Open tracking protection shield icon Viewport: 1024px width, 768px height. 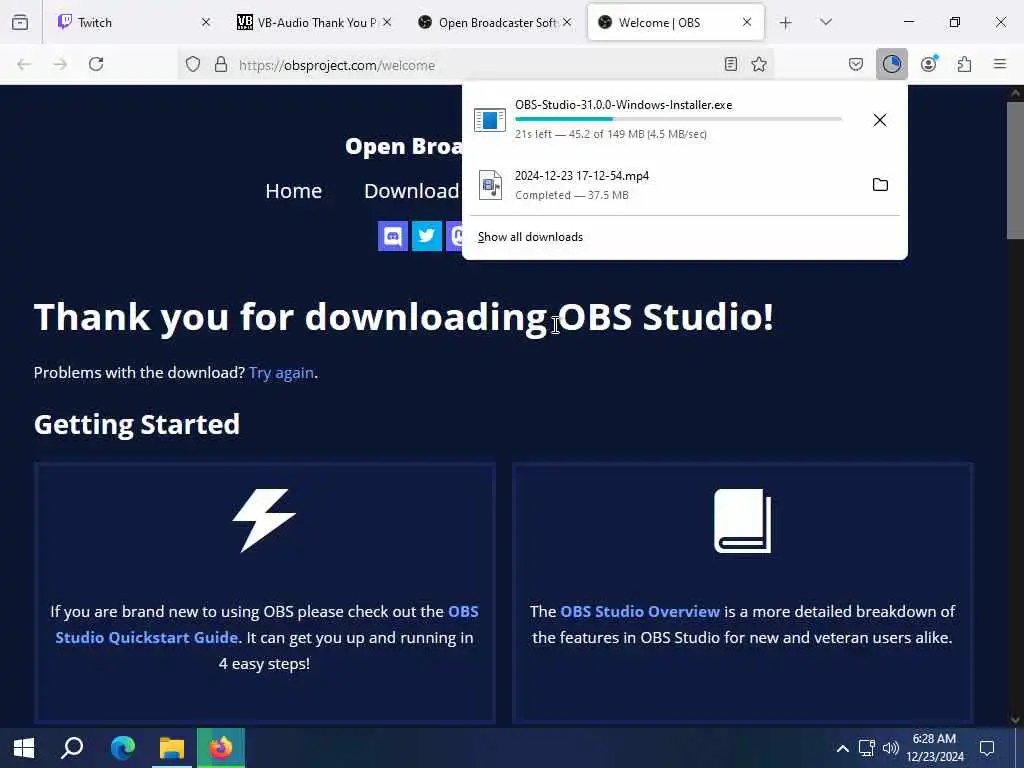click(x=193, y=64)
